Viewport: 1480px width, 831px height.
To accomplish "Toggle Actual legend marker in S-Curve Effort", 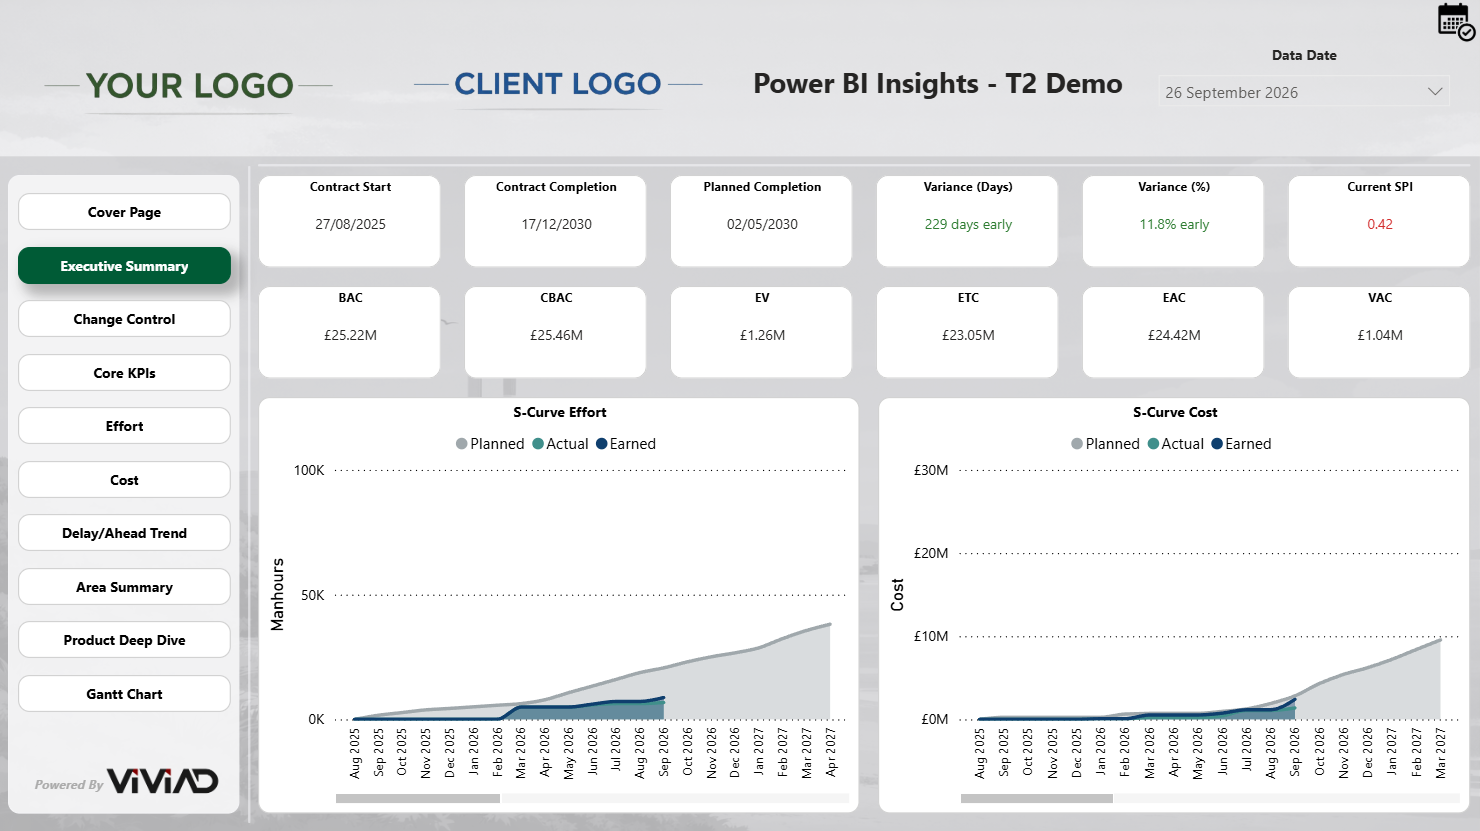I will [538, 444].
